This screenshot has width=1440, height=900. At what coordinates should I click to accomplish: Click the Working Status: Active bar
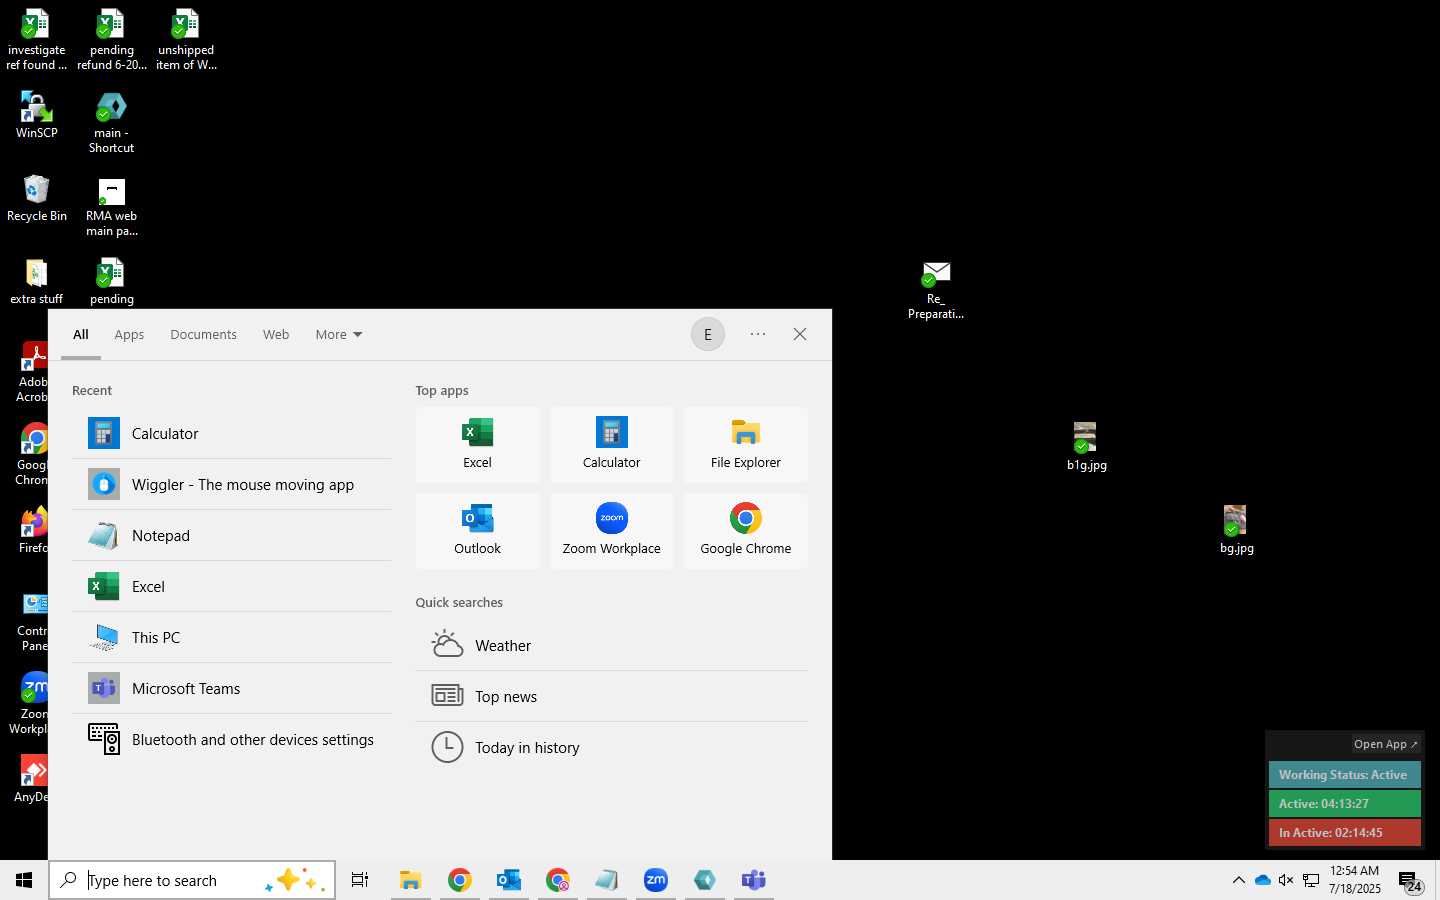coord(1344,775)
